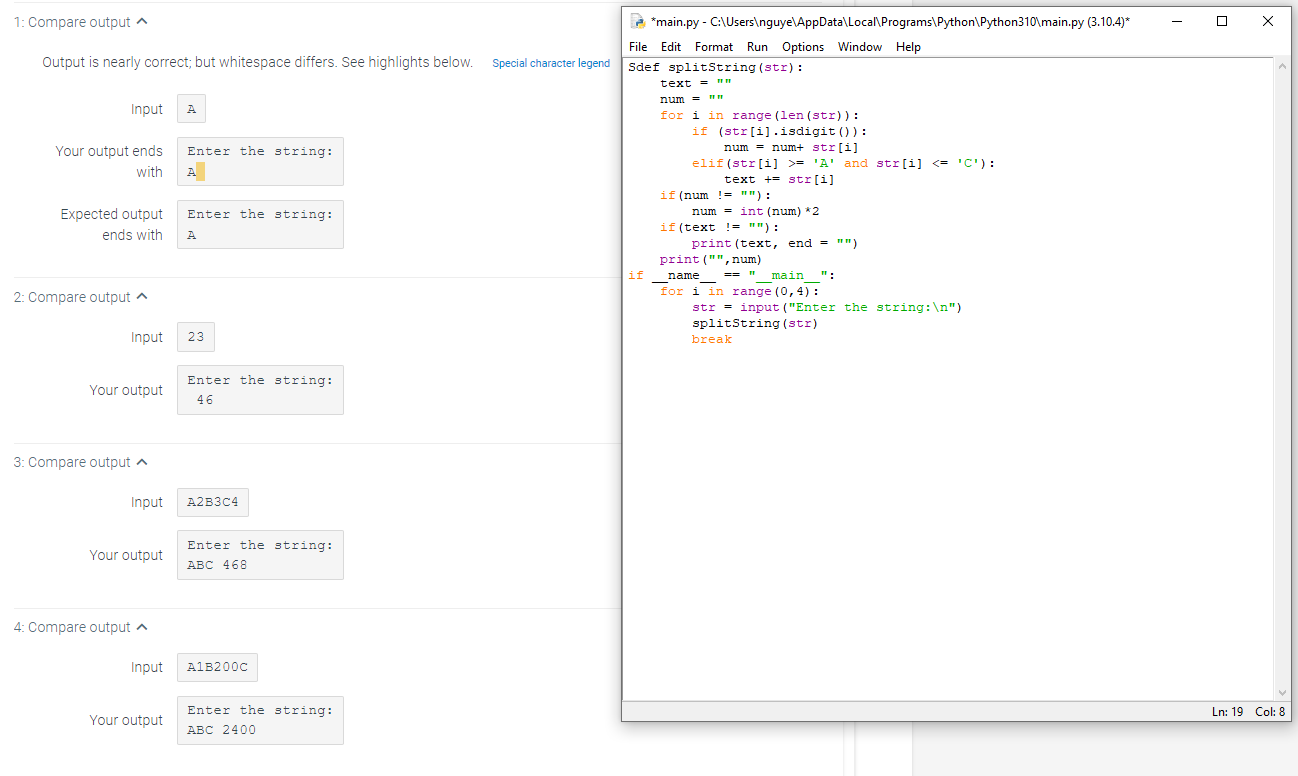The height and width of the screenshot is (776, 1298).
Task: Click the vertical scrollbar in the code editor
Action: 1282,380
